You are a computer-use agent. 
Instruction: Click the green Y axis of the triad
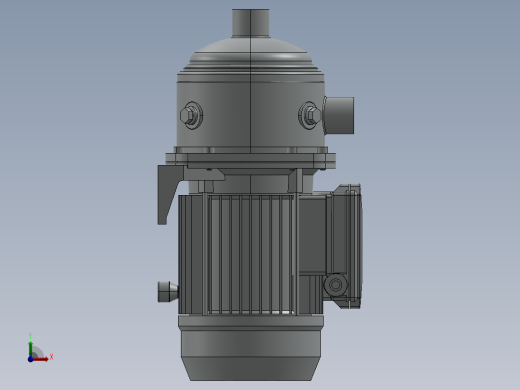31,349
